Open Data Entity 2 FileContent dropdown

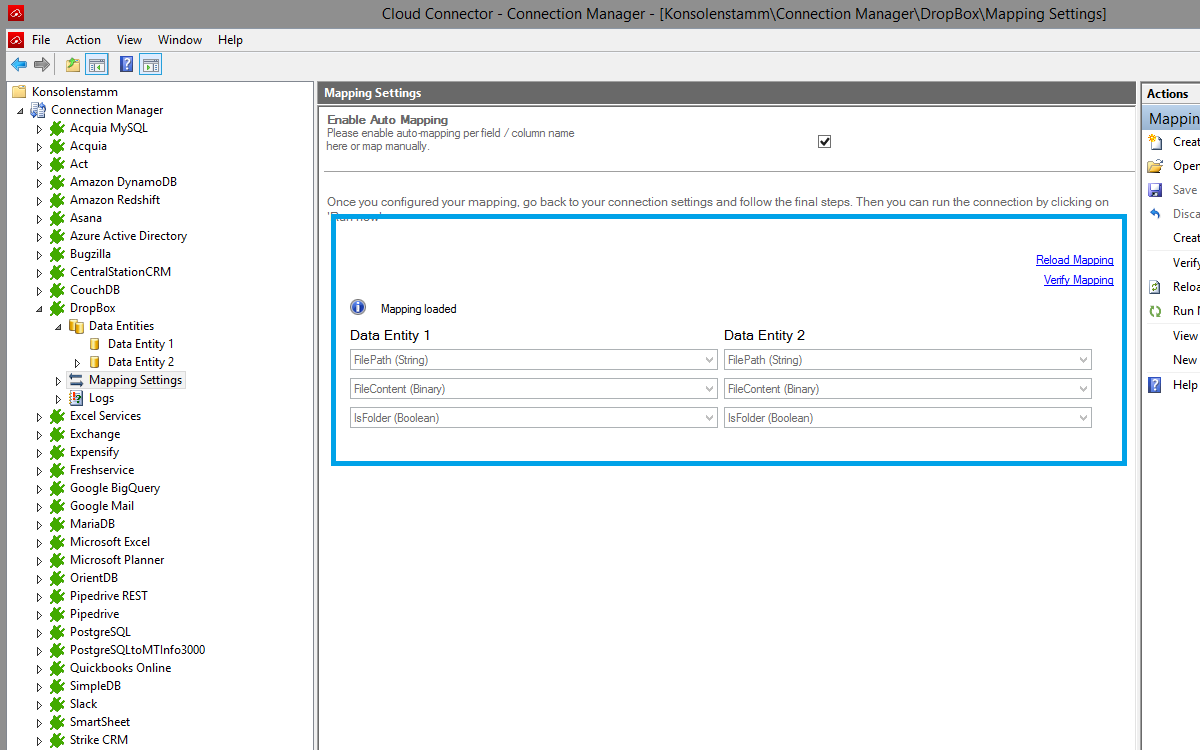pyautogui.click(x=1083, y=389)
